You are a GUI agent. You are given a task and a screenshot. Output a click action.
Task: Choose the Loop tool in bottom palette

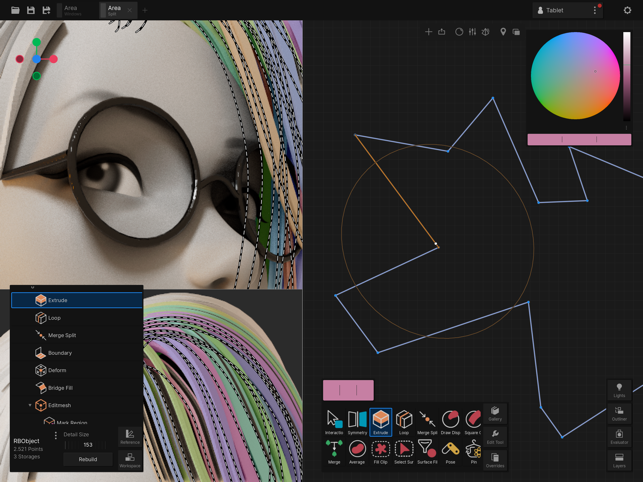click(x=404, y=422)
